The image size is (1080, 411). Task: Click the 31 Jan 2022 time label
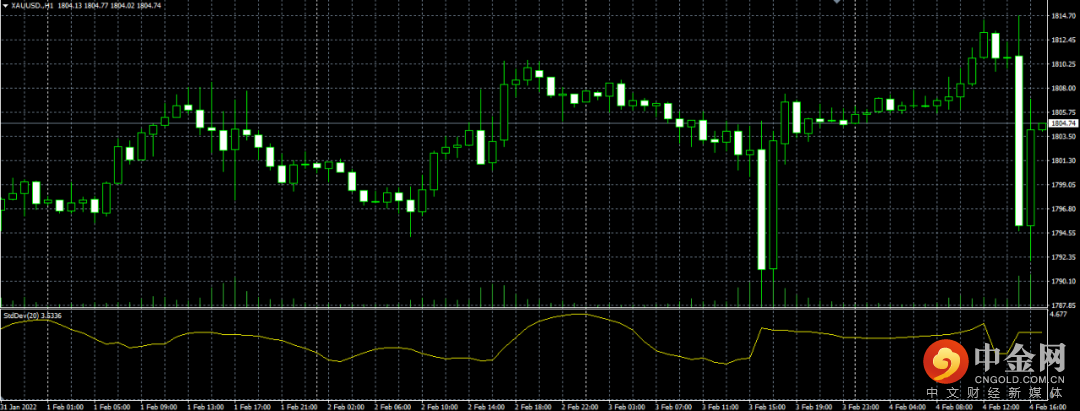click(x=17, y=406)
